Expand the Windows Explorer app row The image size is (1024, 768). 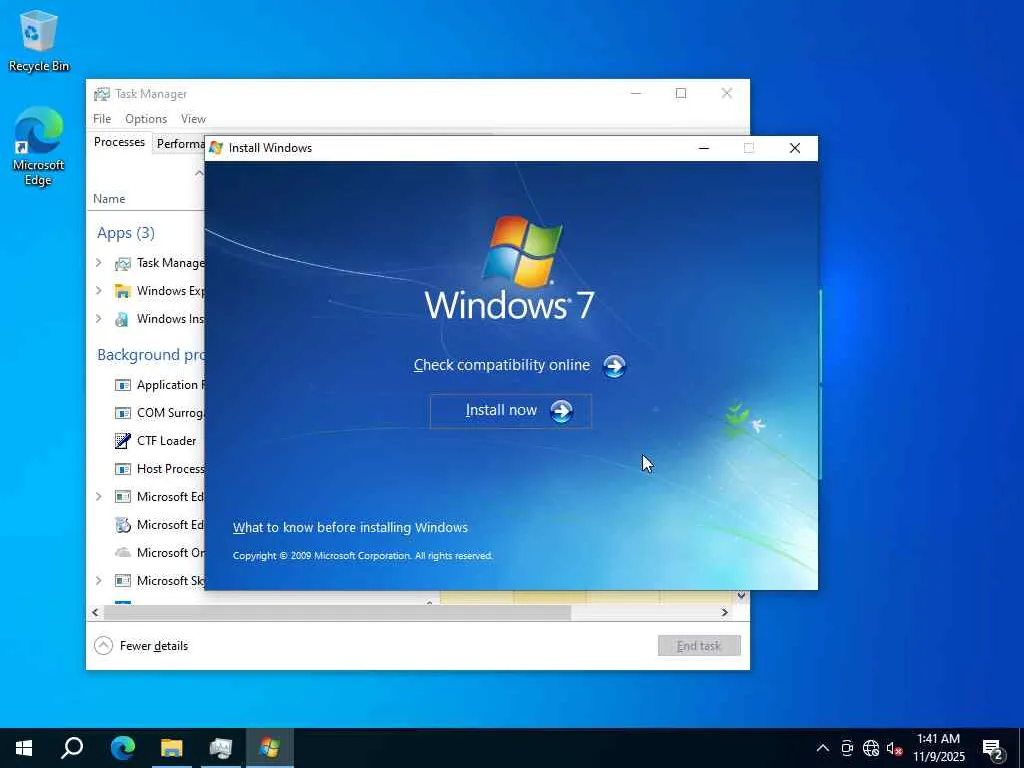click(x=99, y=291)
